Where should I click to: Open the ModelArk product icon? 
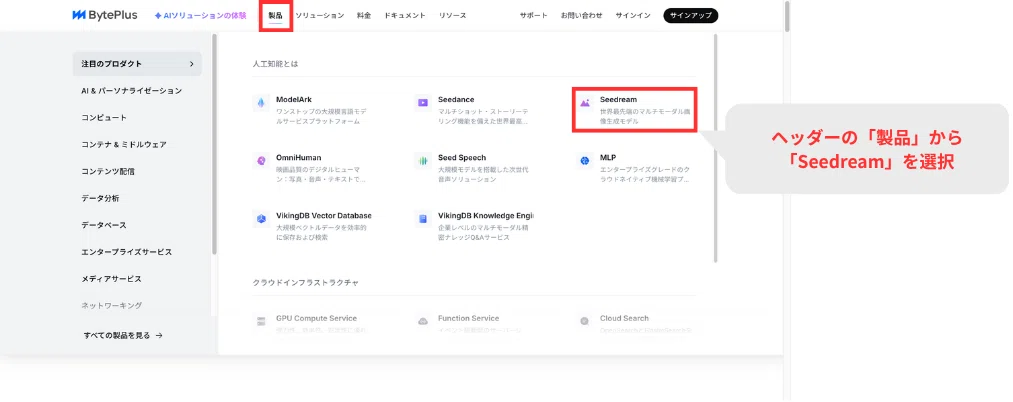(x=261, y=103)
